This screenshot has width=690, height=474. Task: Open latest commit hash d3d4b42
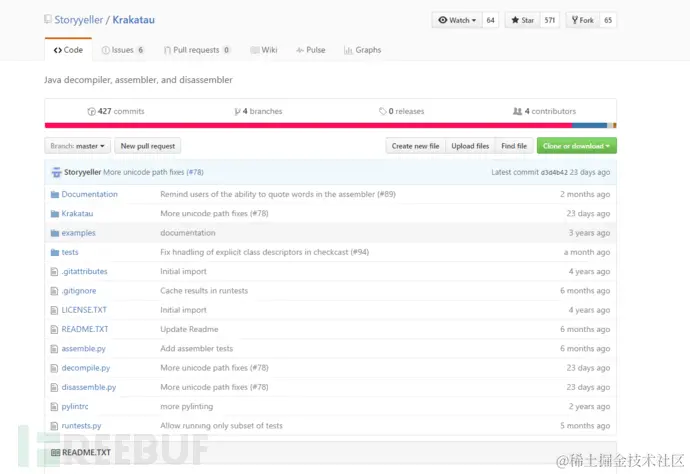point(554,173)
